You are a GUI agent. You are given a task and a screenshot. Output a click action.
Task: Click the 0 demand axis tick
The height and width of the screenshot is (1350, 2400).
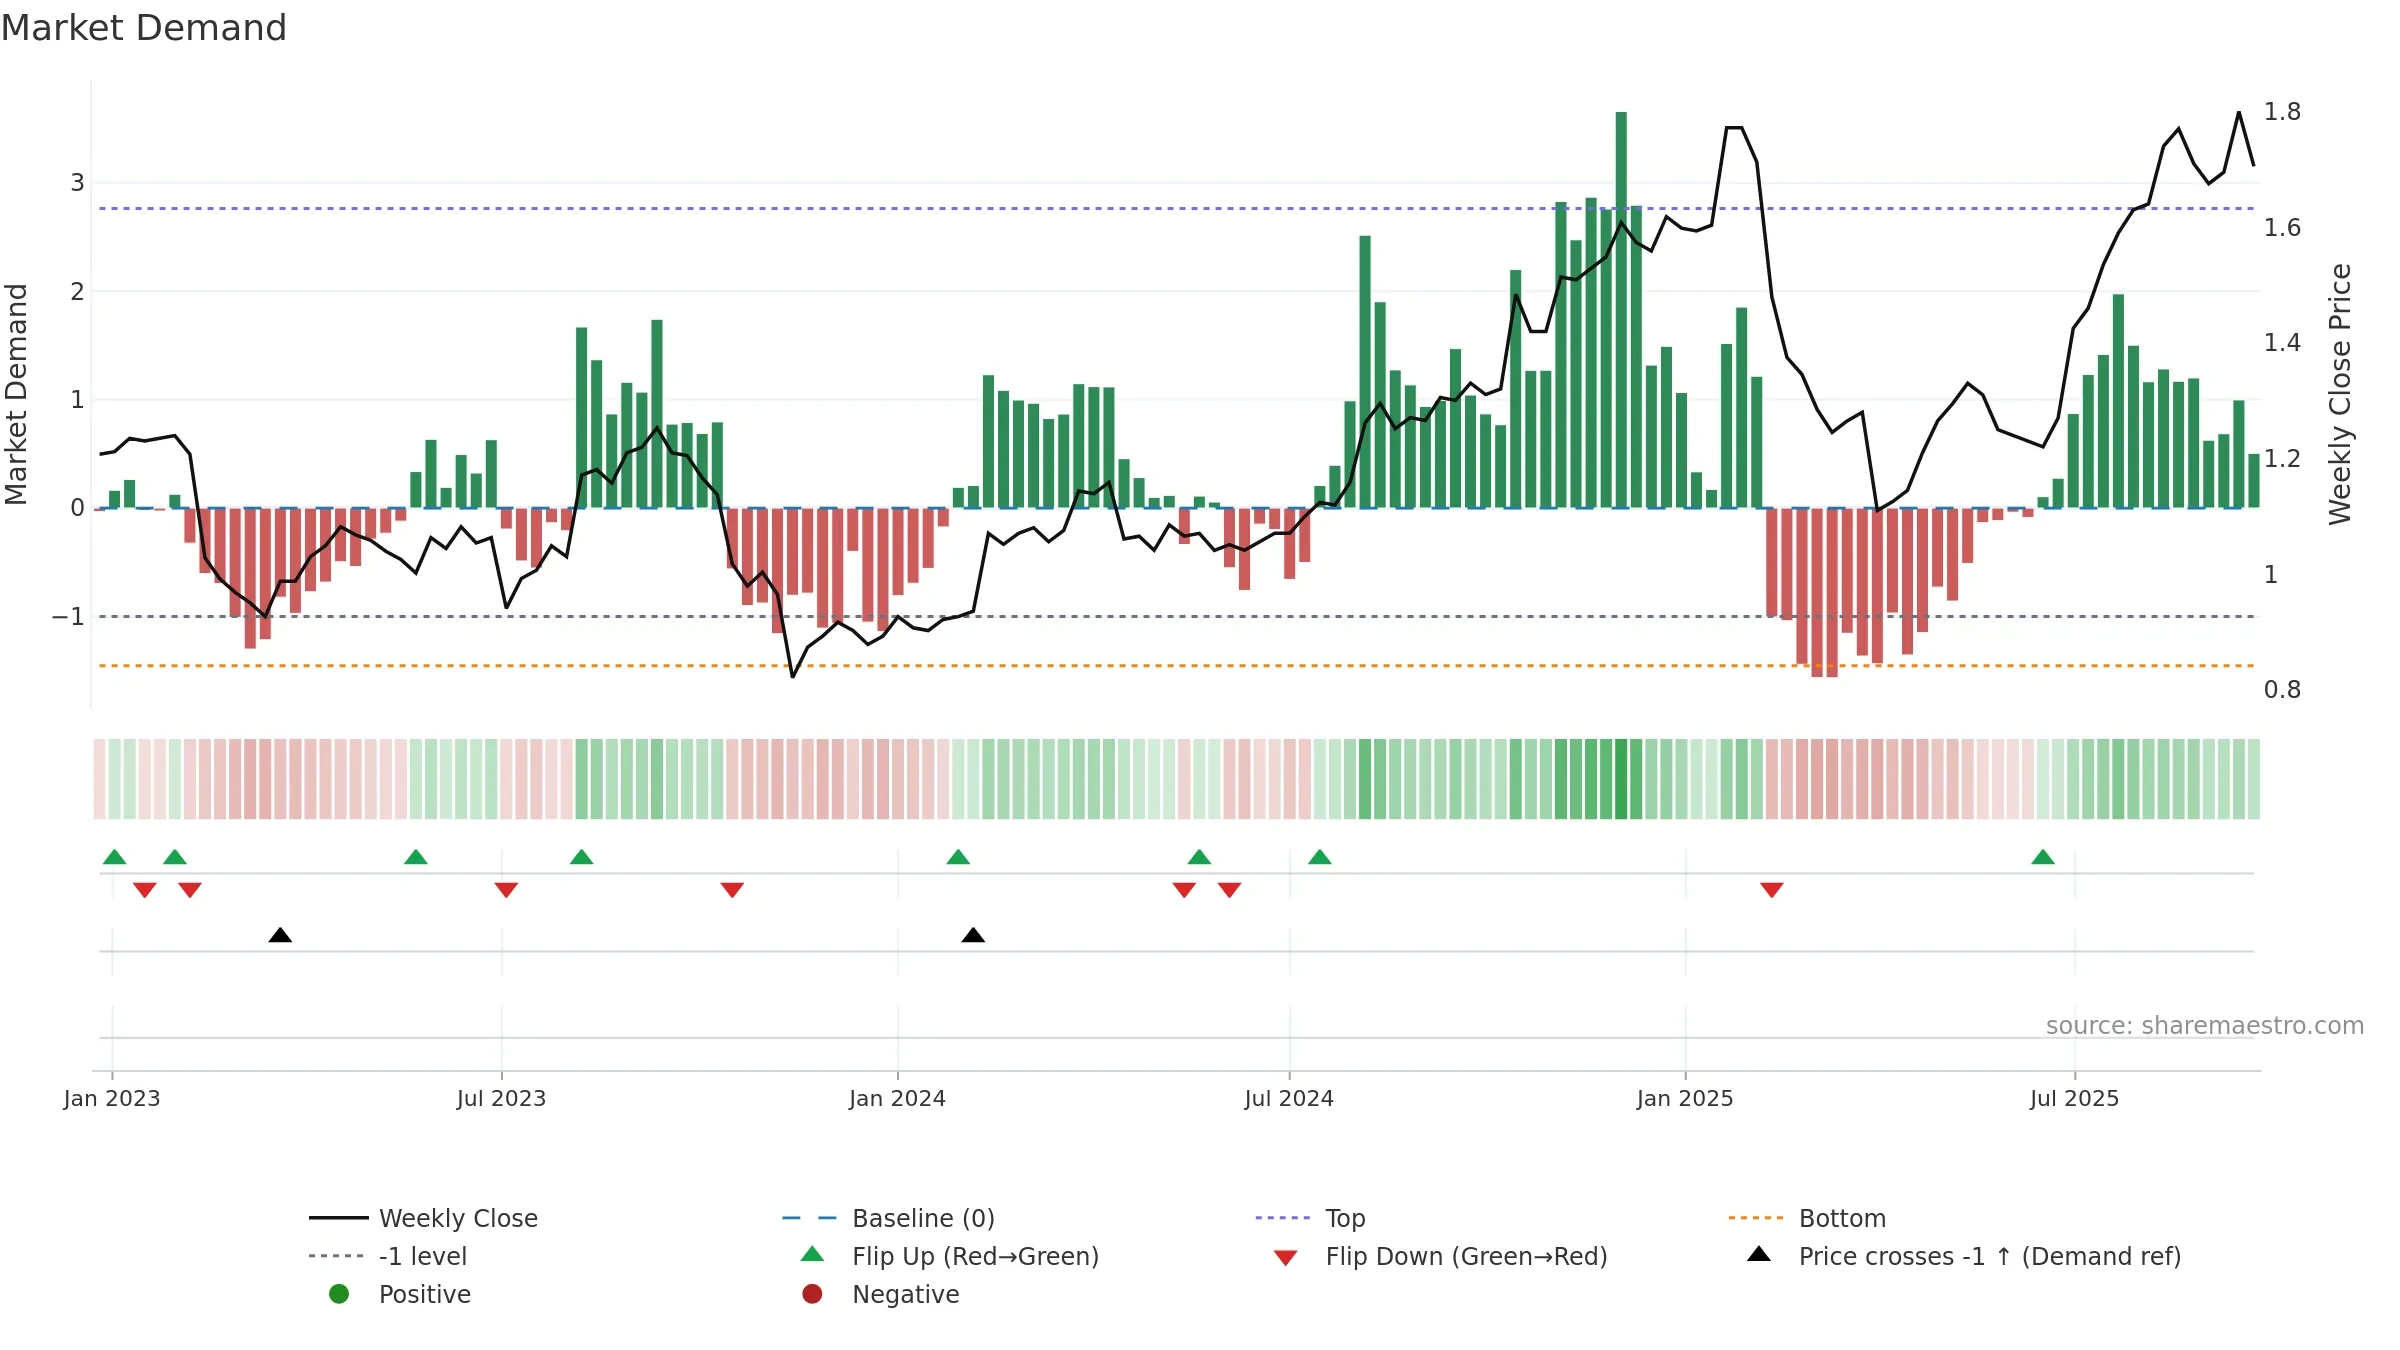77,508
